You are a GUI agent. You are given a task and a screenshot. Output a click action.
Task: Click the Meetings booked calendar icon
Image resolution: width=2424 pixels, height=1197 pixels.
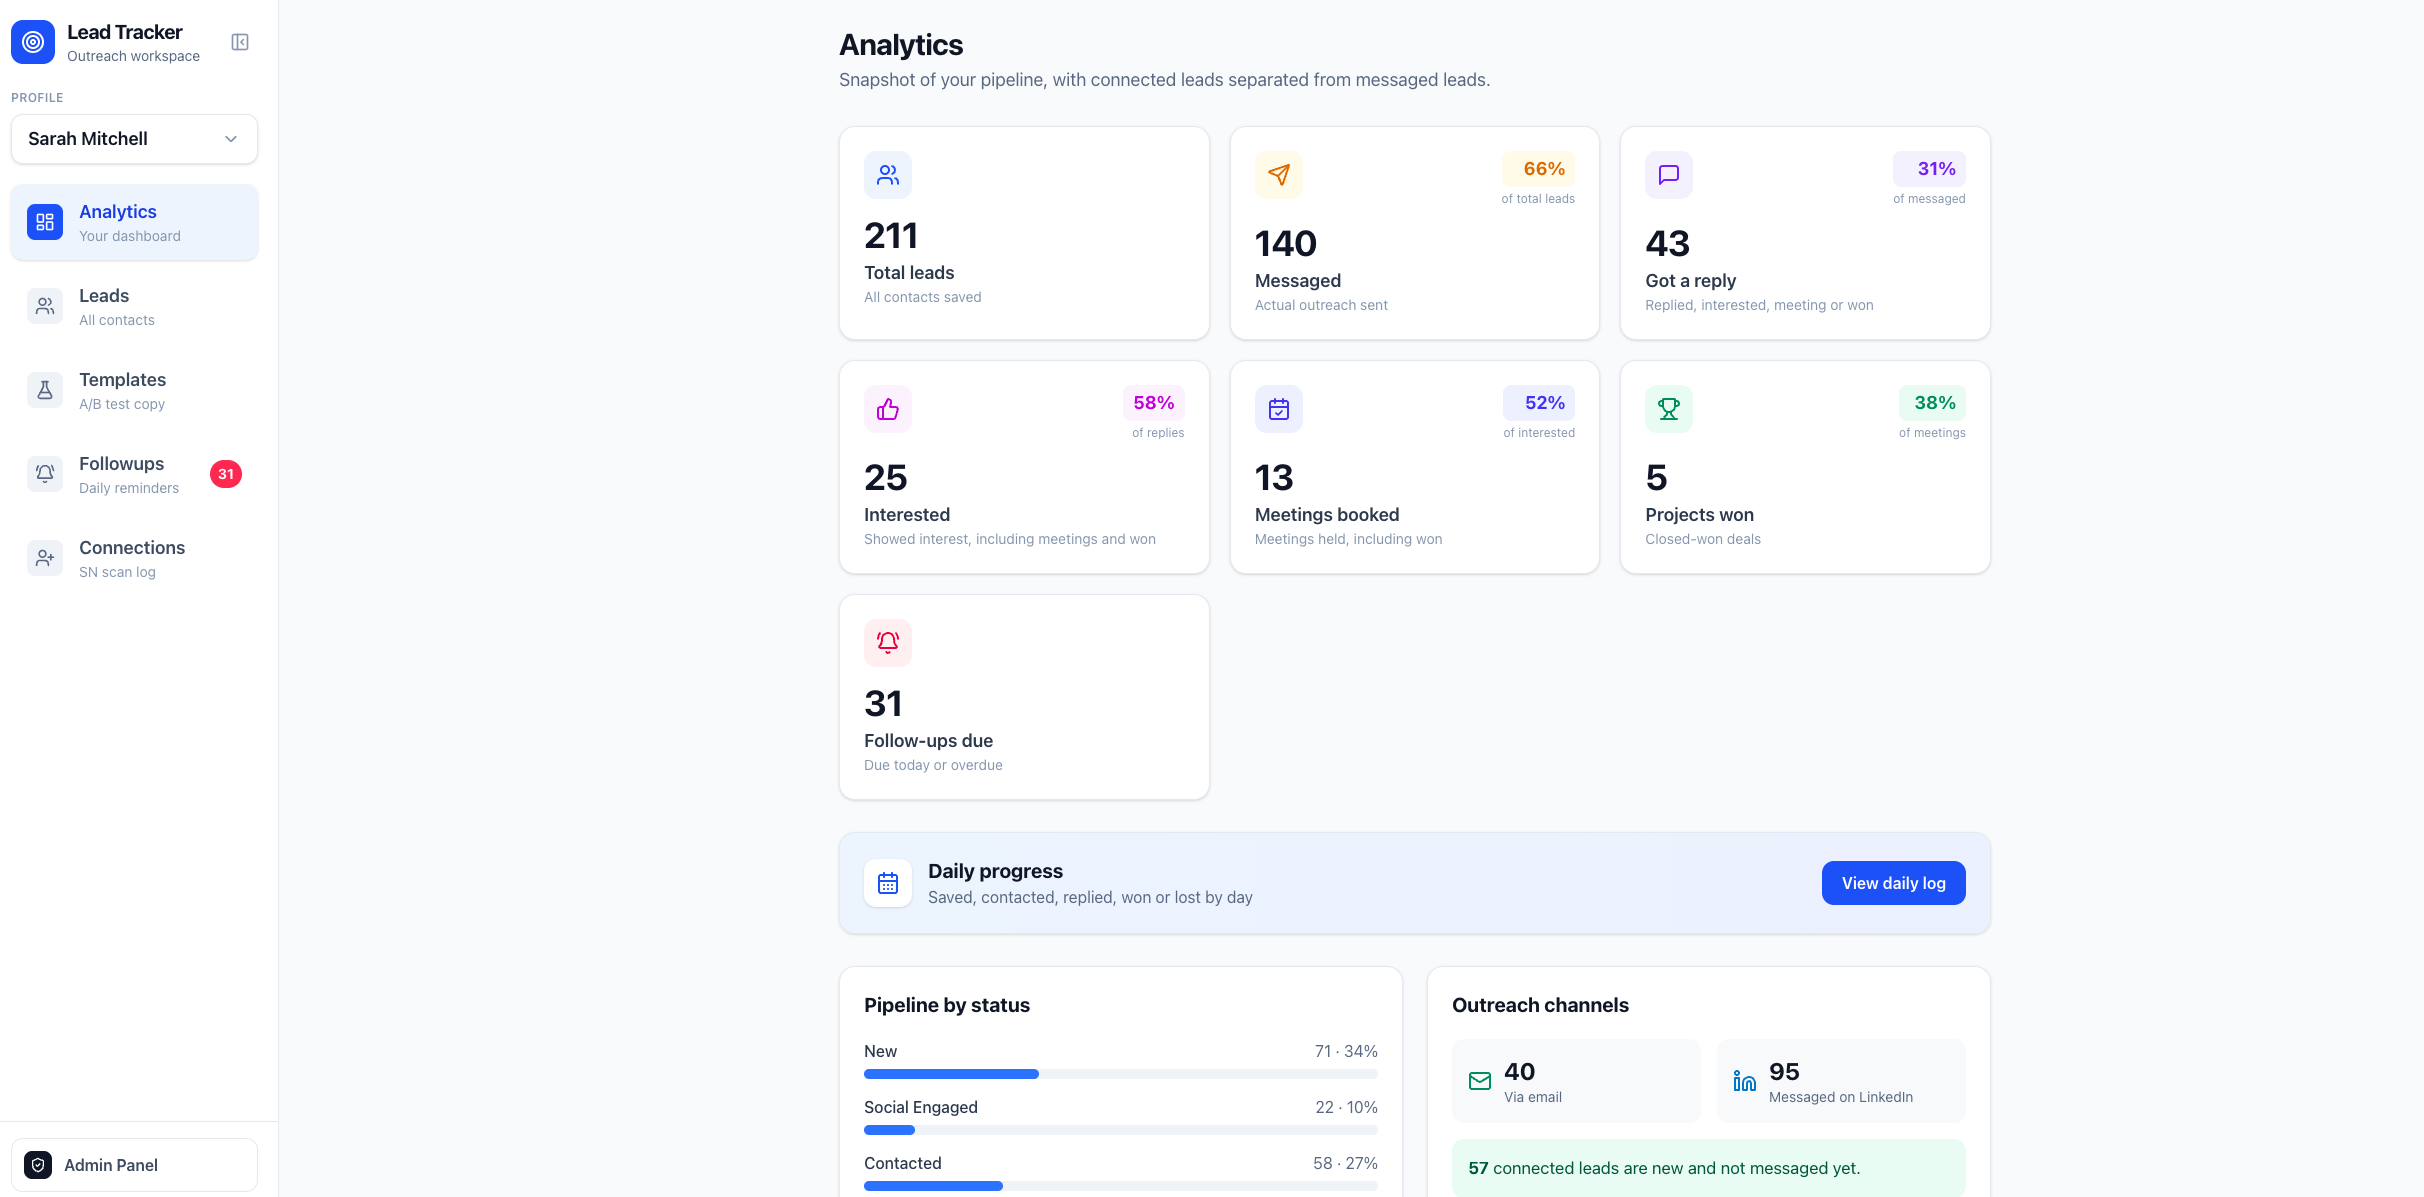point(1279,409)
